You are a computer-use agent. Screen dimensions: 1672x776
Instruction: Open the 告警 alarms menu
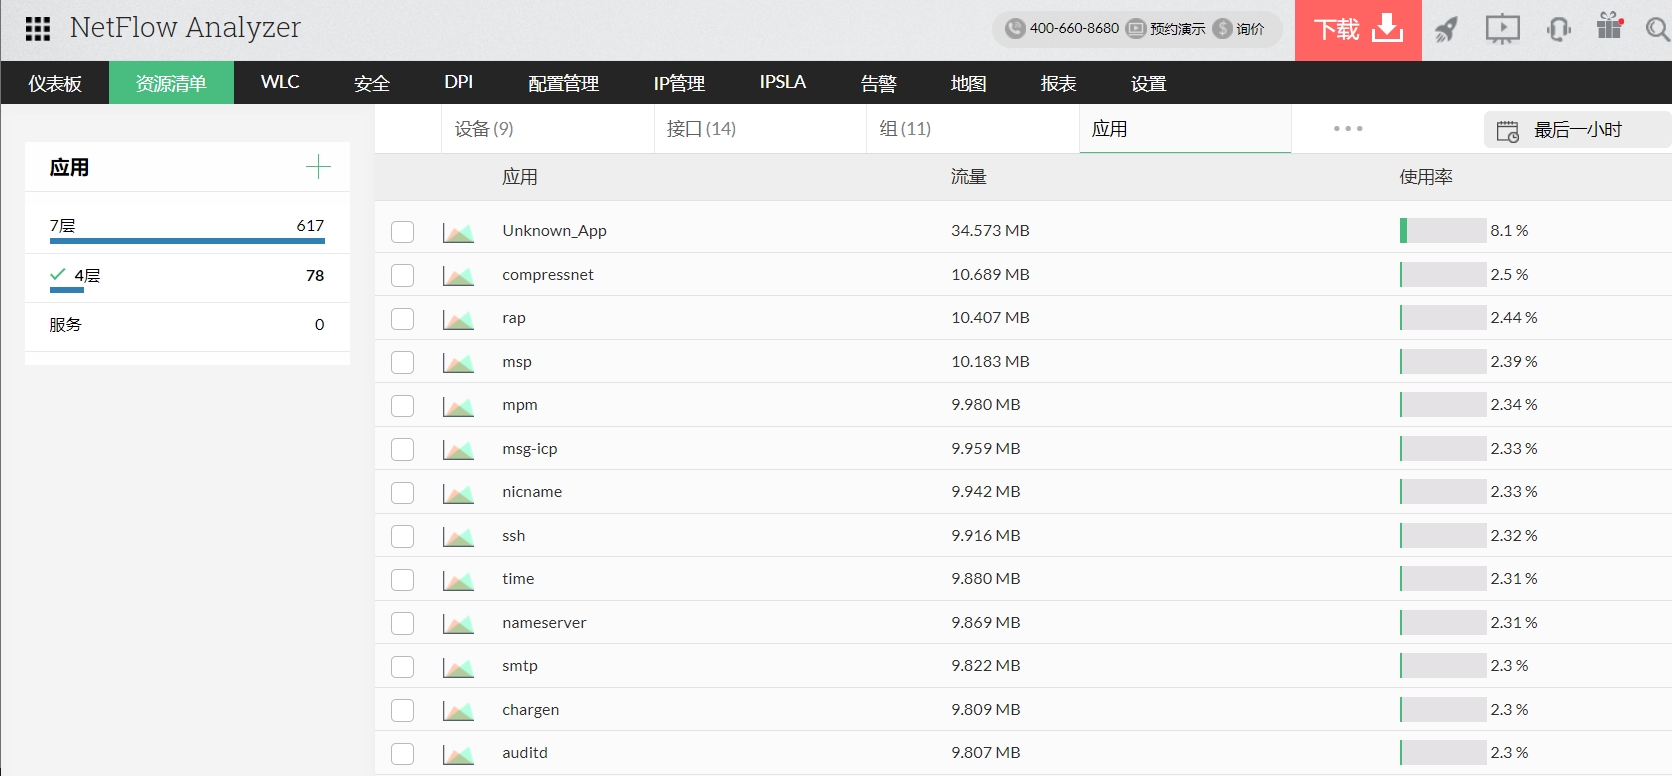(x=879, y=83)
